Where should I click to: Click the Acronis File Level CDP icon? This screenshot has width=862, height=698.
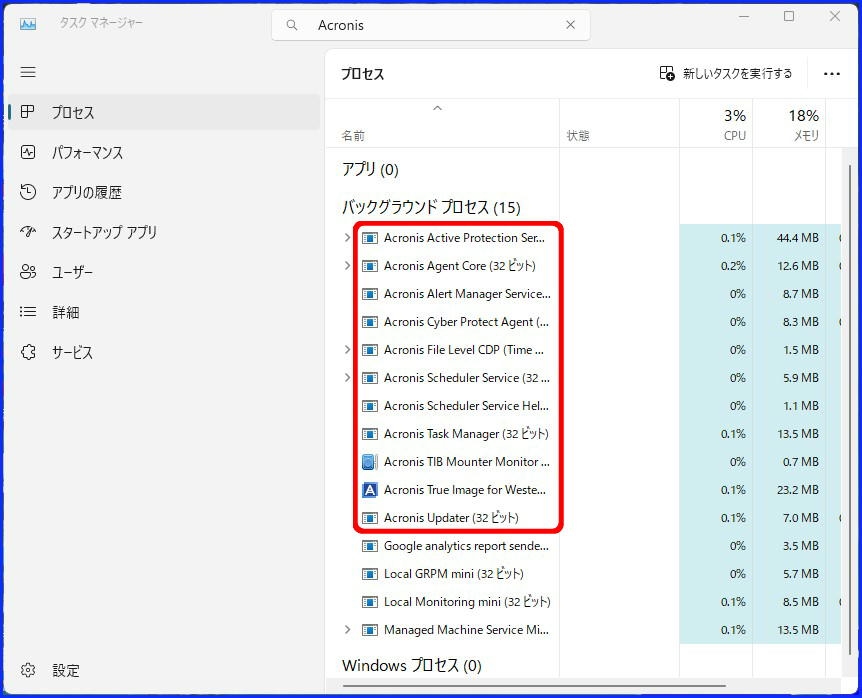tap(370, 350)
